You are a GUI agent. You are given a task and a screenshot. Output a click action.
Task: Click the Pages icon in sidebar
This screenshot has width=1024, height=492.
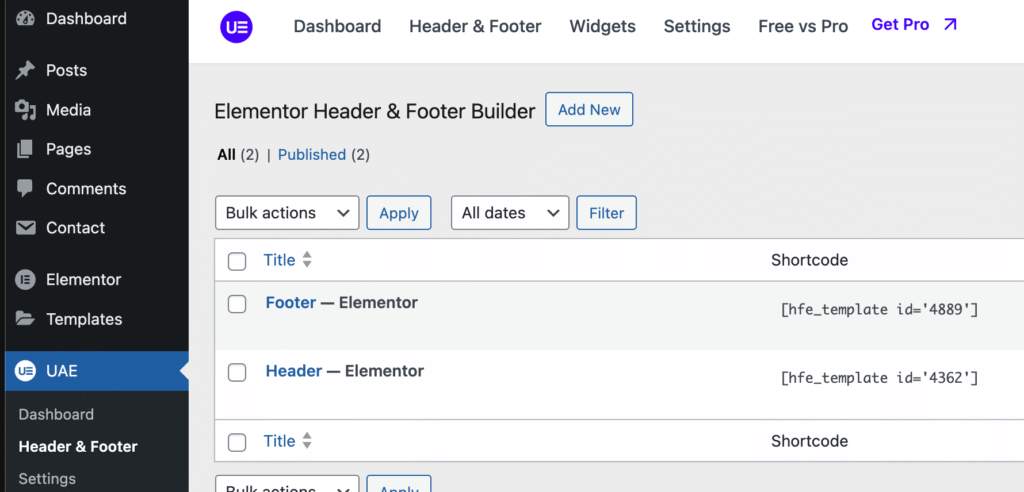(26, 149)
